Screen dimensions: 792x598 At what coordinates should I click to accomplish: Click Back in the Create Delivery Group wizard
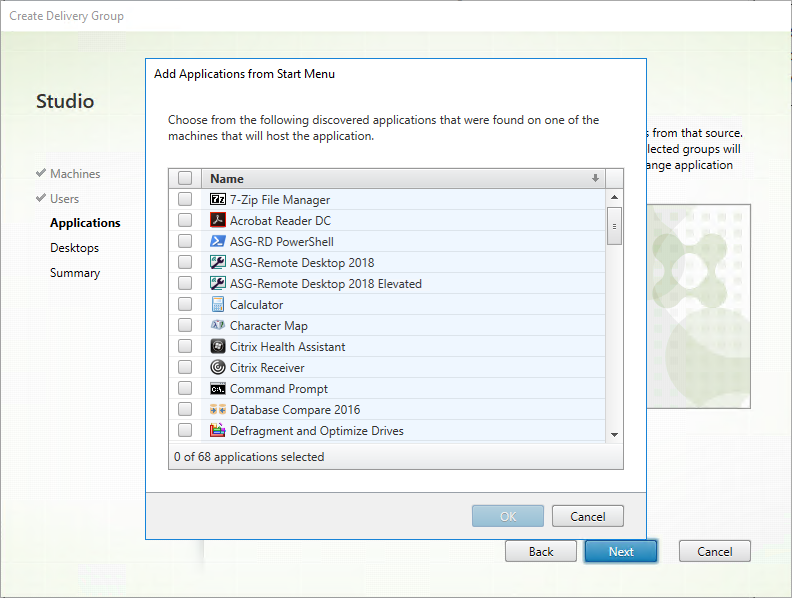541,552
